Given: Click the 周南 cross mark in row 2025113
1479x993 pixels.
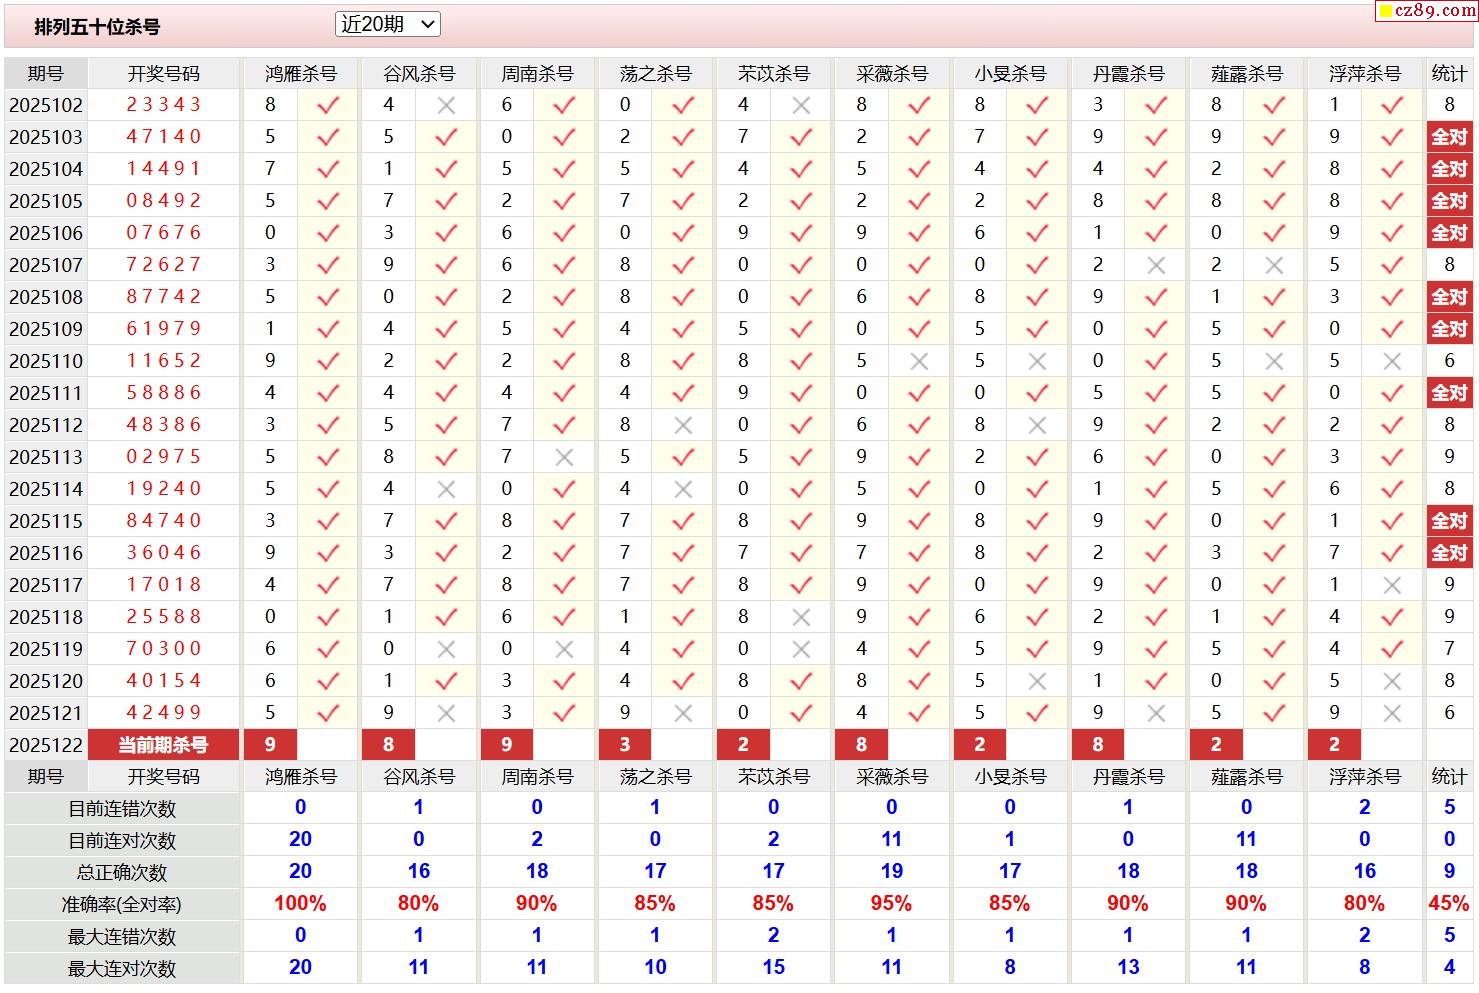Looking at the screenshot, I should click(x=564, y=457).
